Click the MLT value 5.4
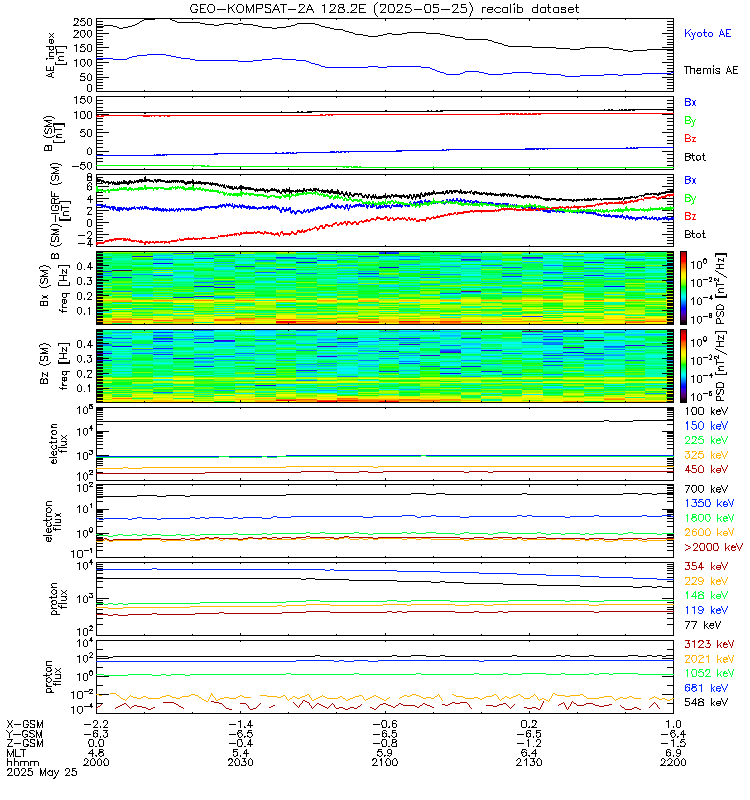This screenshot has width=750, height=800. click(x=240, y=753)
